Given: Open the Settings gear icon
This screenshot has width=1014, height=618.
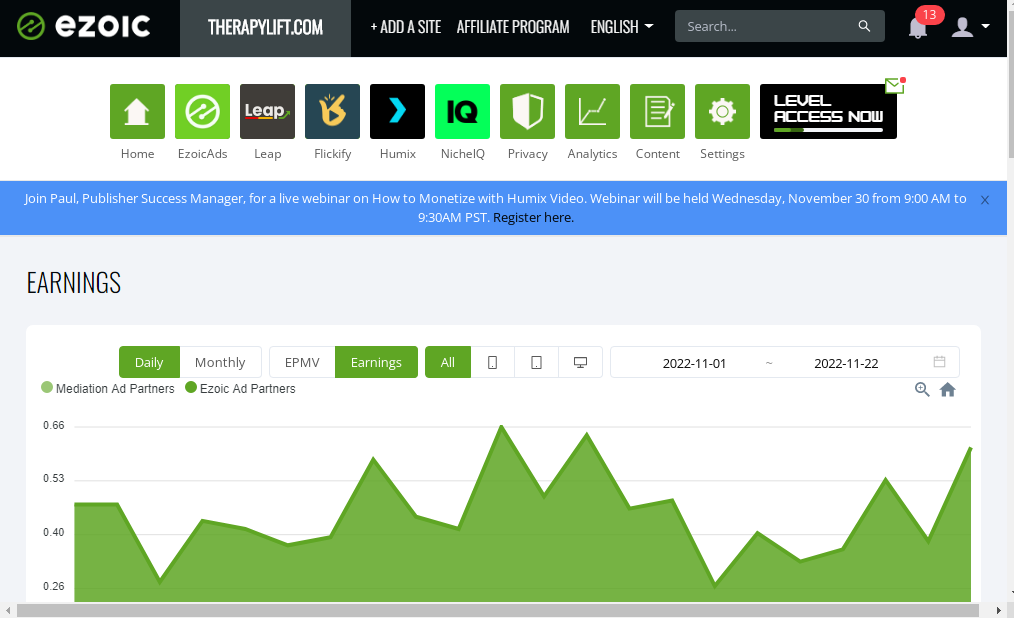Looking at the screenshot, I should 722,111.
